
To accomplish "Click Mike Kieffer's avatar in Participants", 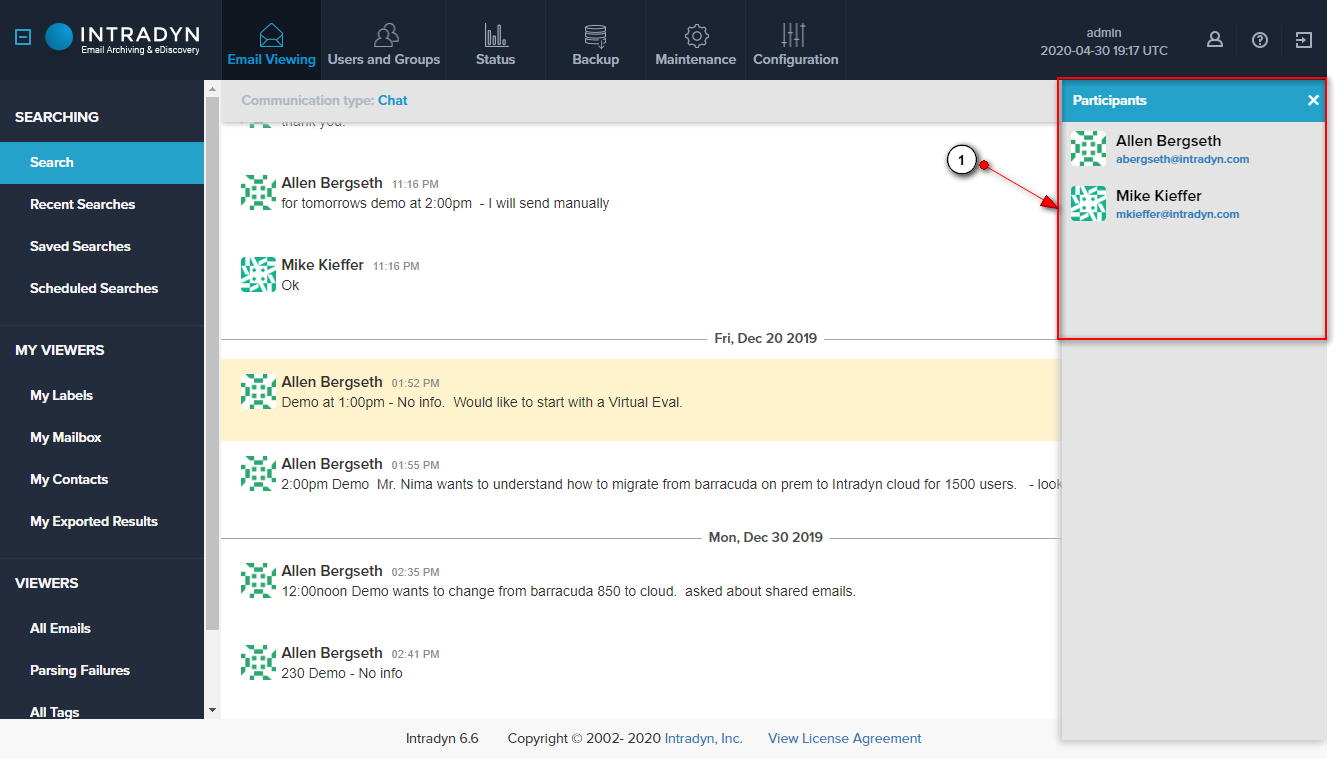I will [1088, 203].
